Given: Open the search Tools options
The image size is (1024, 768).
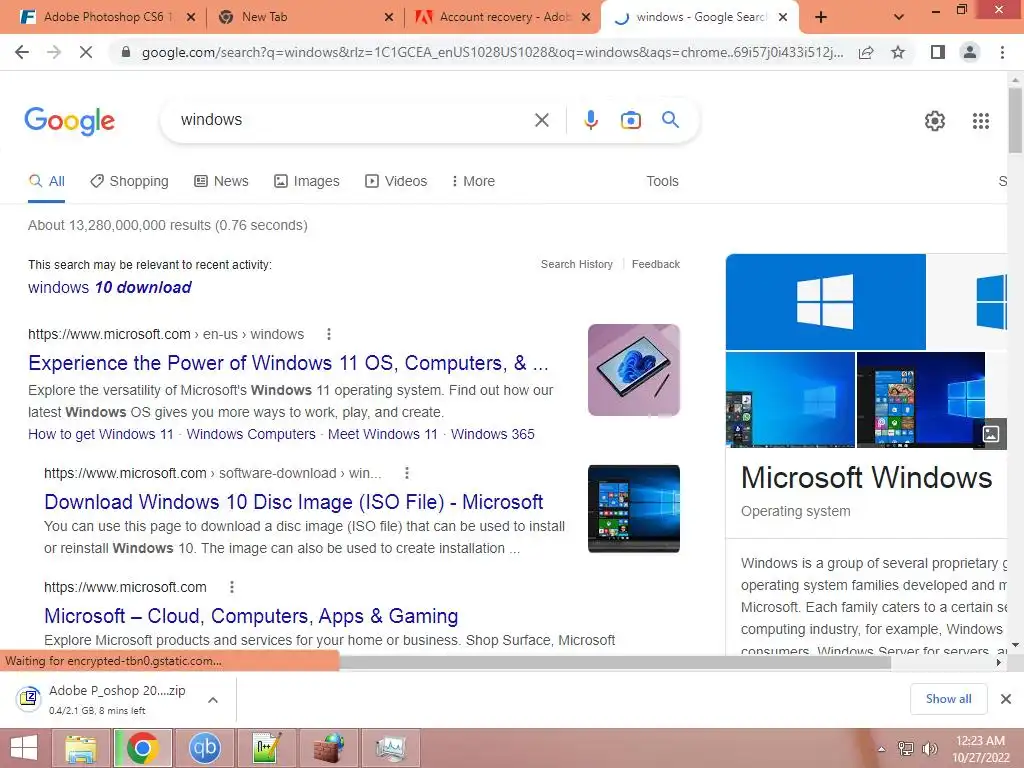Looking at the screenshot, I should coord(662,182).
